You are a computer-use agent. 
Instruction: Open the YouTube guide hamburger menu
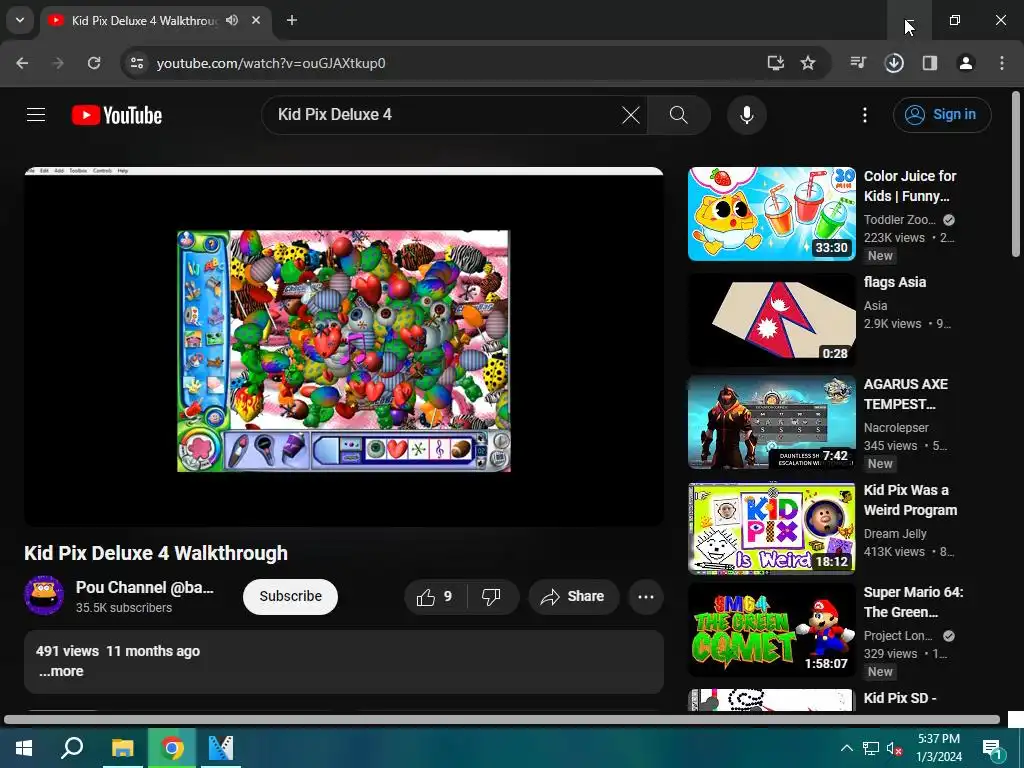36,115
